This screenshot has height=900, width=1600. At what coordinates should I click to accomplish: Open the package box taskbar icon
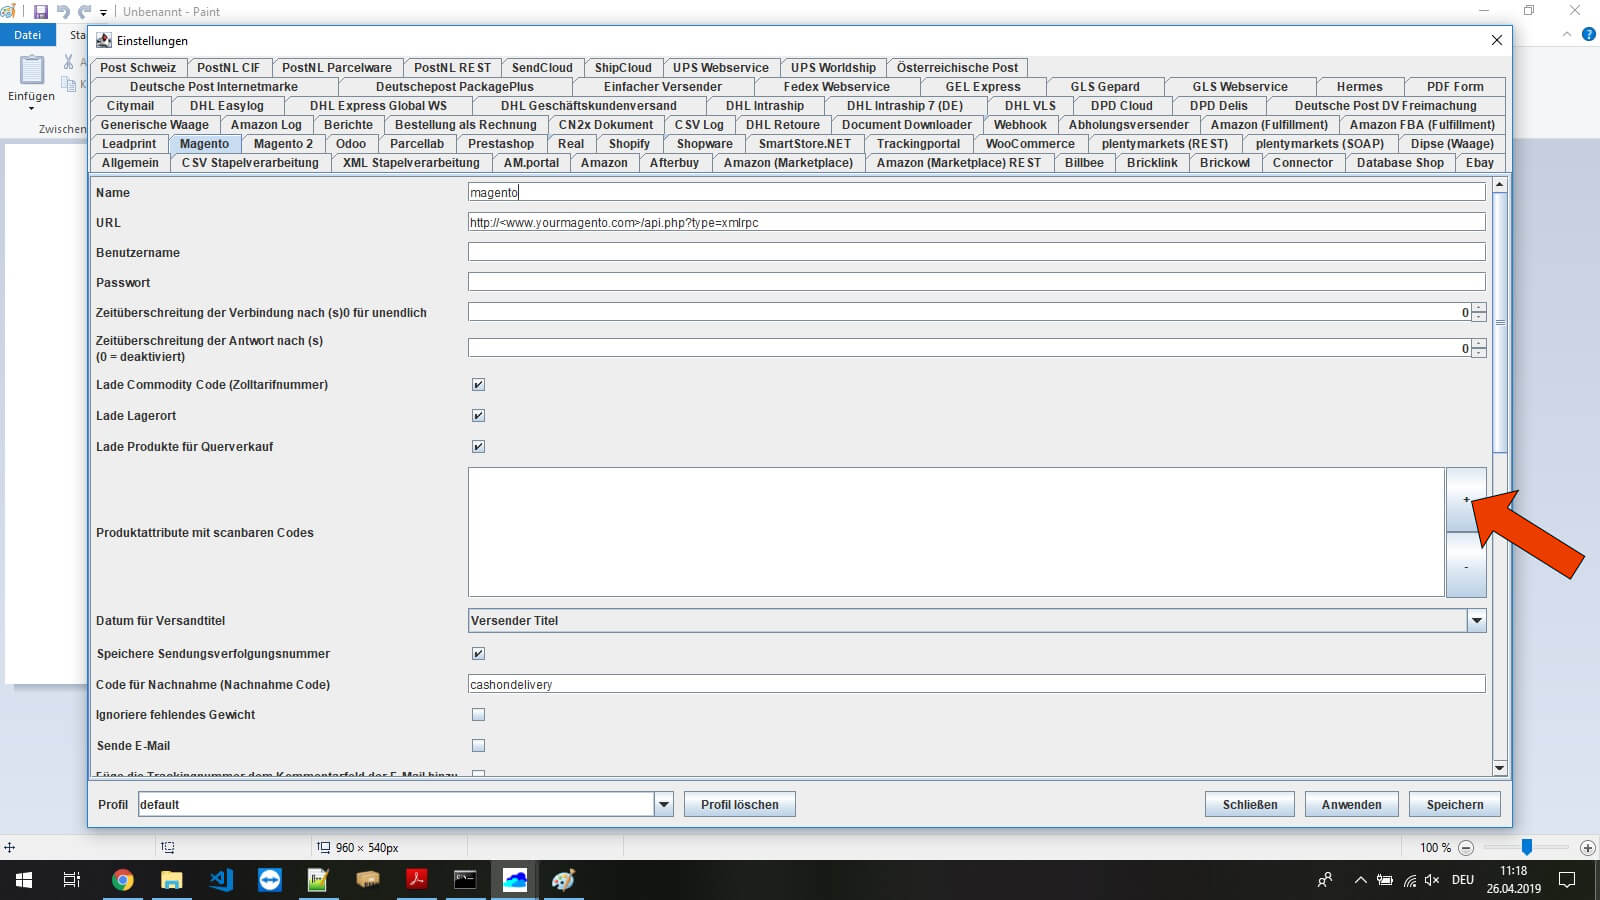coord(367,880)
